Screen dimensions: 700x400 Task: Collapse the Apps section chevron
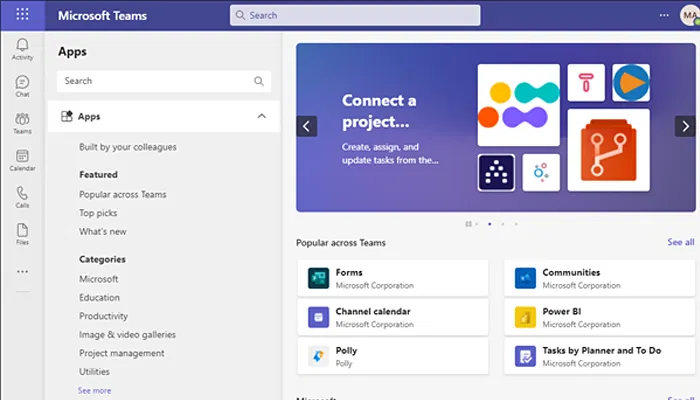tap(262, 116)
